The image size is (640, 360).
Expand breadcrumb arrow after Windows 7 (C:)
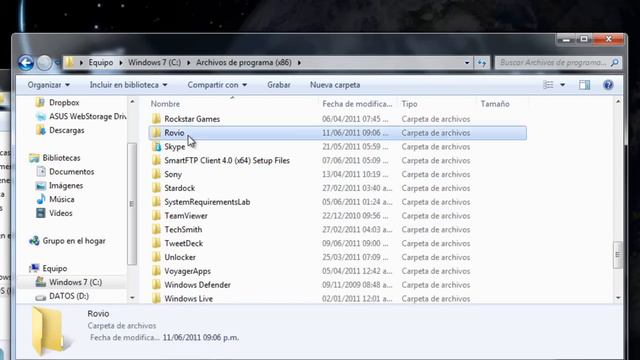(x=189, y=63)
